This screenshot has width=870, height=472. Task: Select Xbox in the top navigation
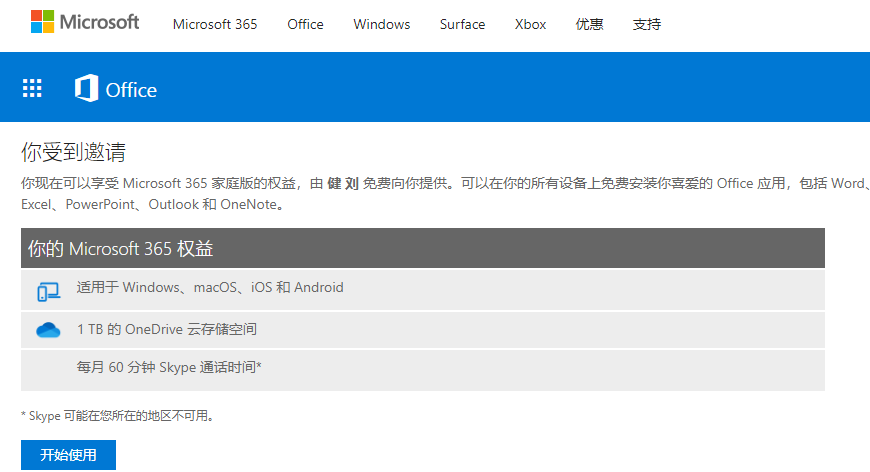click(x=530, y=24)
